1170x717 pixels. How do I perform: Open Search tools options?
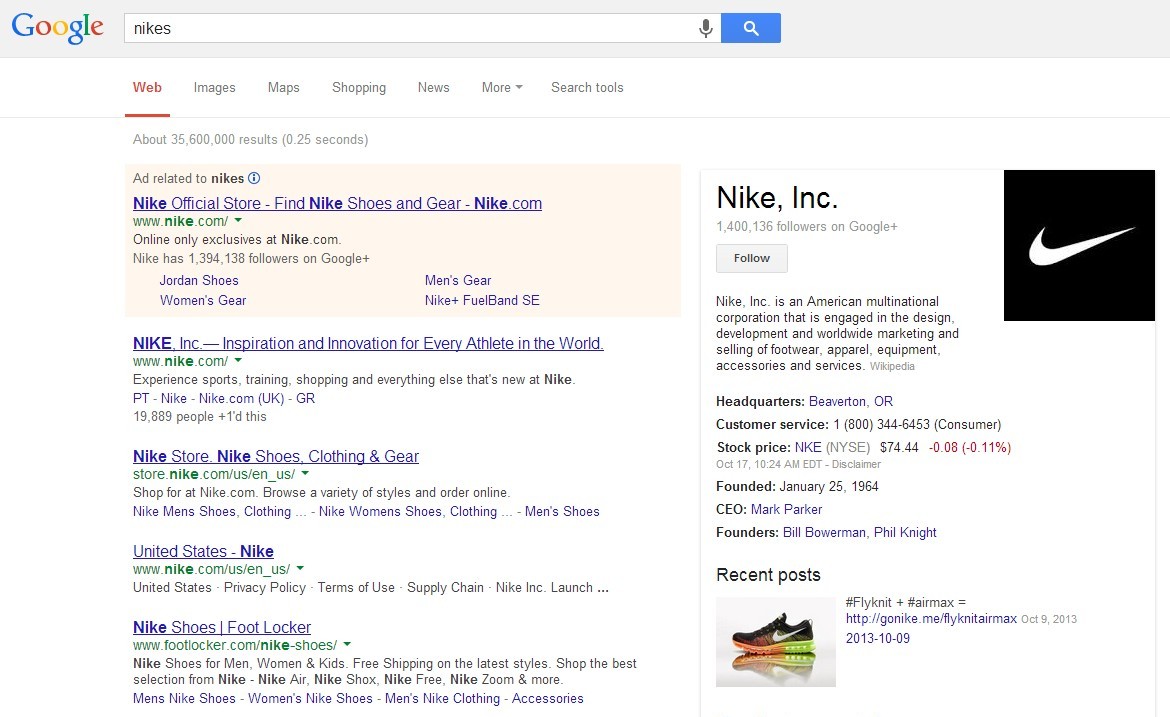pos(587,87)
